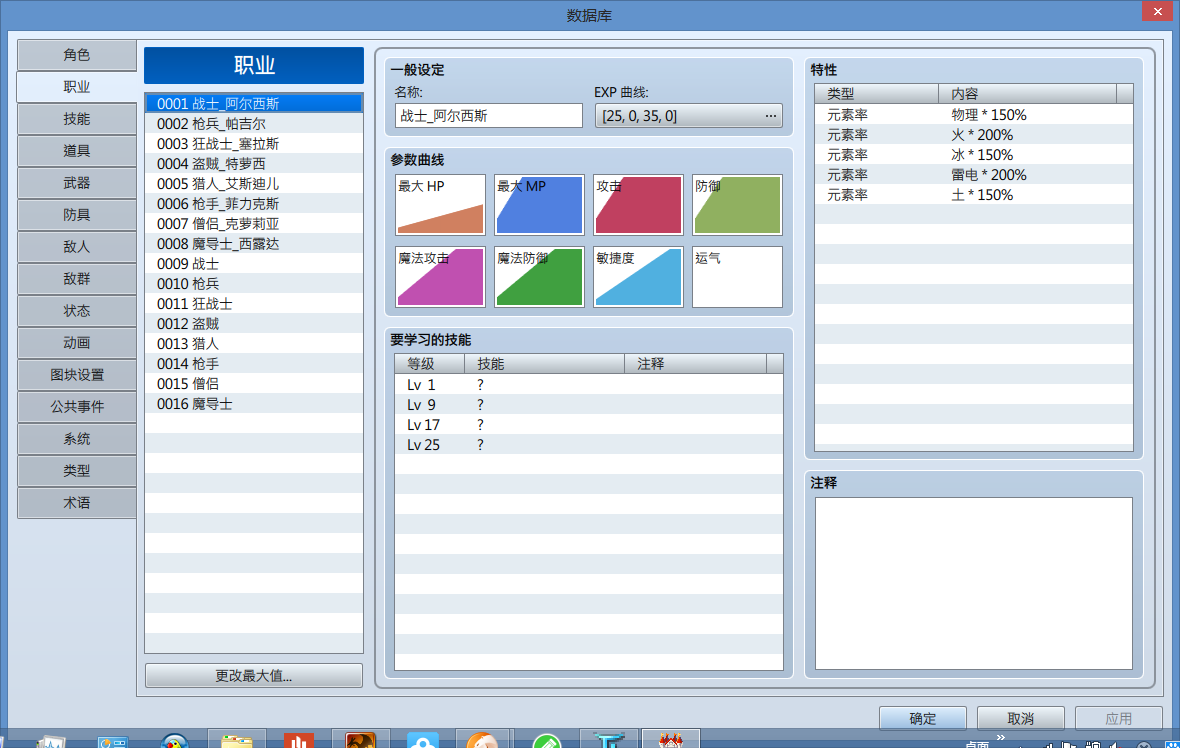
Task: Select the Lv 1 skill row
Action: 588,385
